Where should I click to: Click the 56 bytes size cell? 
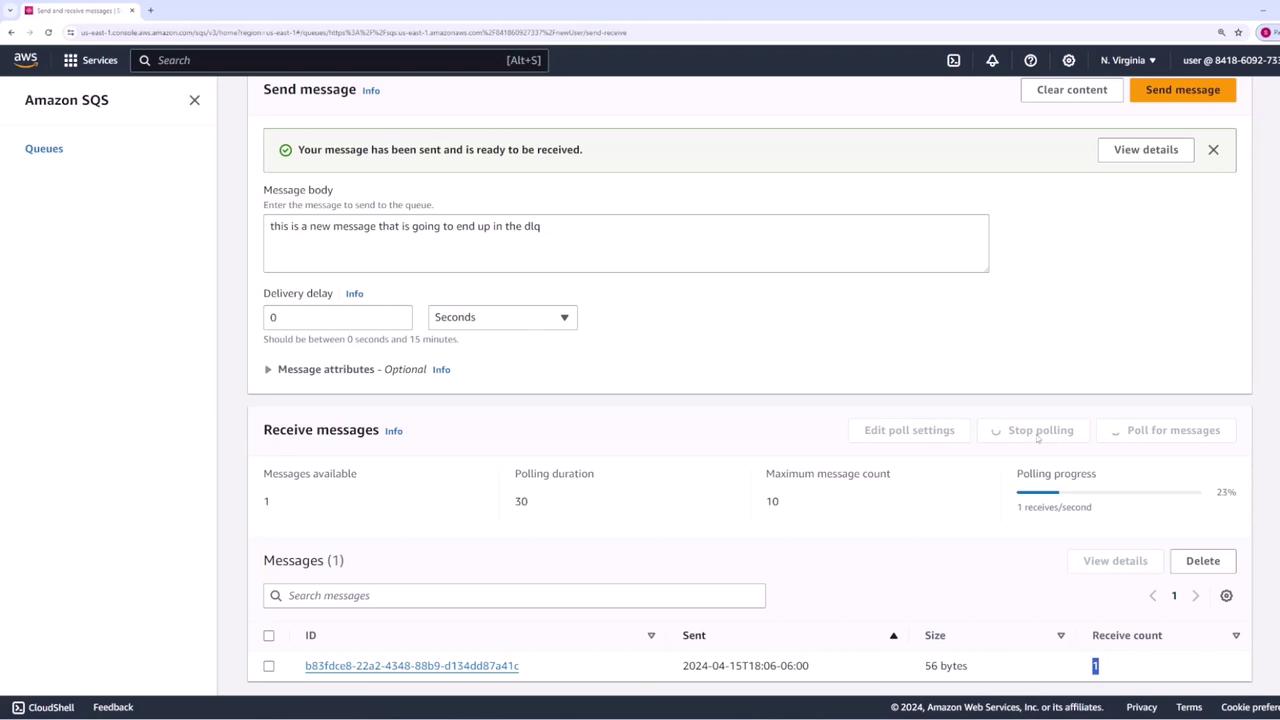click(946, 666)
